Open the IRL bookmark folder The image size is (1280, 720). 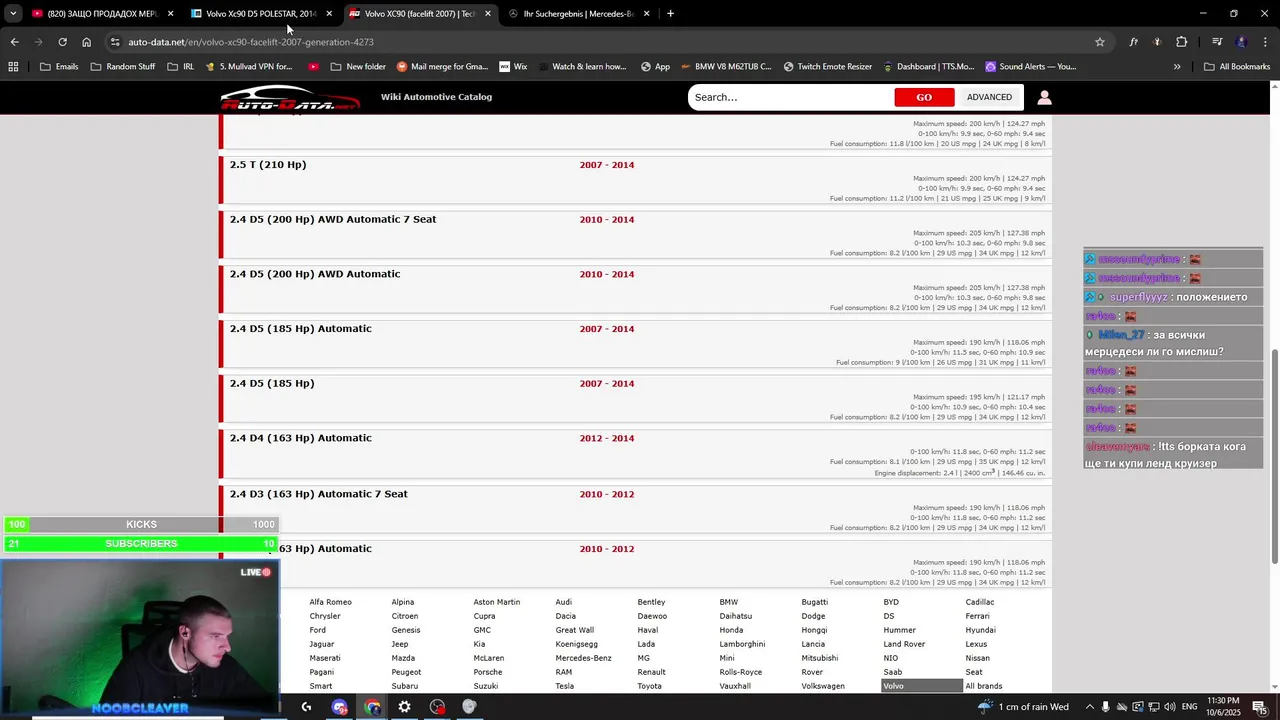181,67
